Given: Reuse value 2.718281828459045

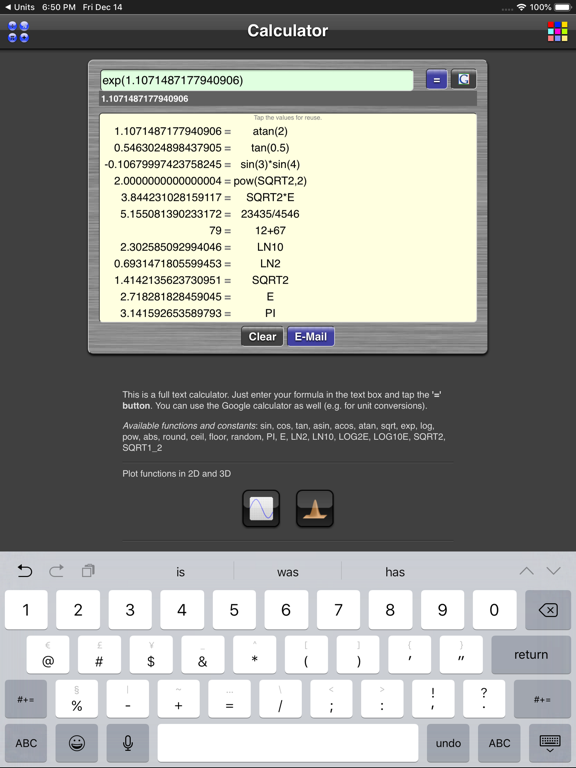Looking at the screenshot, I should click(171, 297).
